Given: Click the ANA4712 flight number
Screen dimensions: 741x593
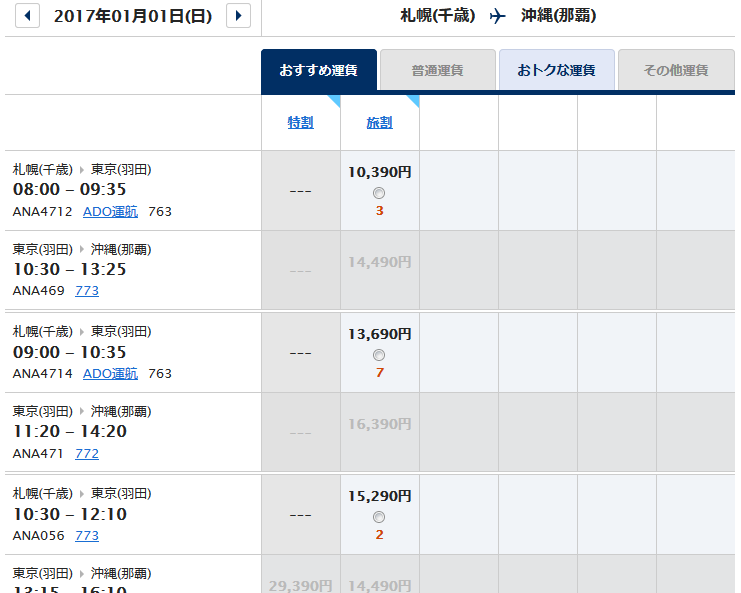Looking at the screenshot, I should coord(43,211).
